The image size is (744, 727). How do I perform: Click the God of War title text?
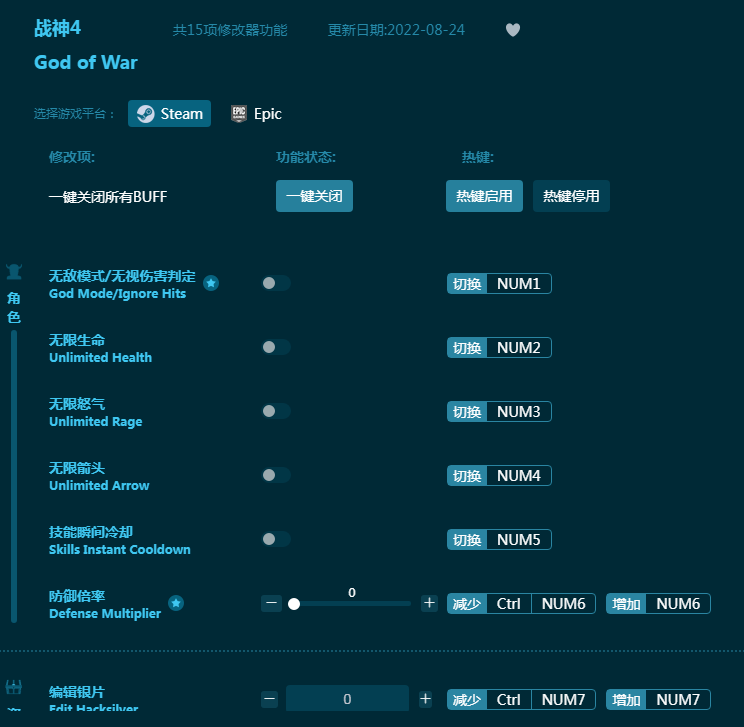coord(86,63)
